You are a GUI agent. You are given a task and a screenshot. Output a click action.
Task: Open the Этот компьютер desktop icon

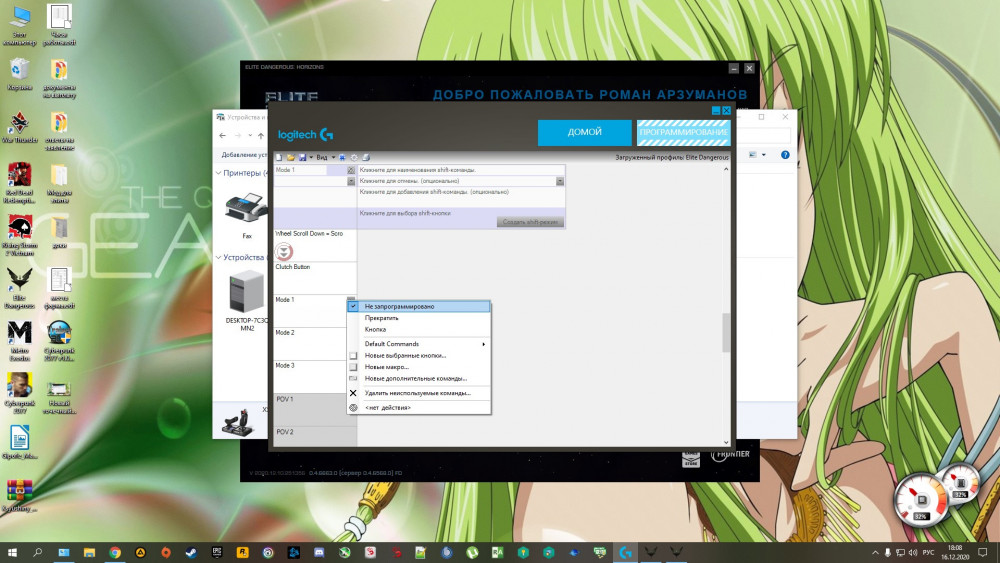tap(20, 26)
